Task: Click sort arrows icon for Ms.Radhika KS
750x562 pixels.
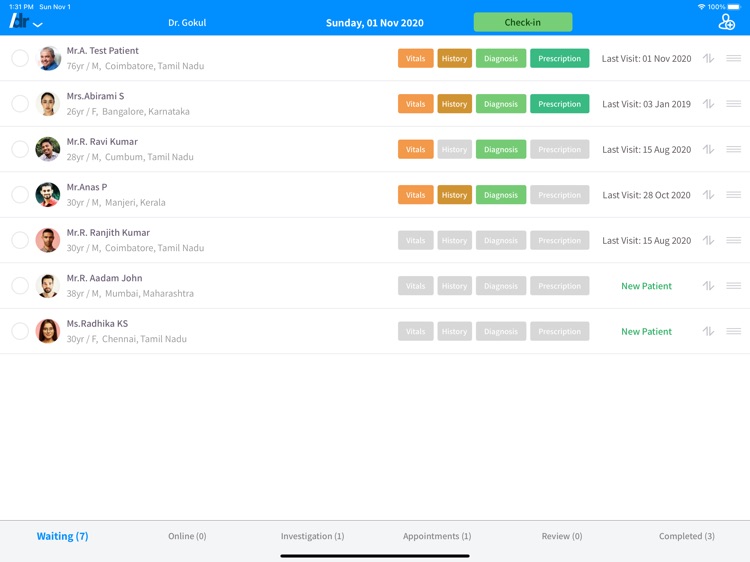Action: (x=708, y=331)
